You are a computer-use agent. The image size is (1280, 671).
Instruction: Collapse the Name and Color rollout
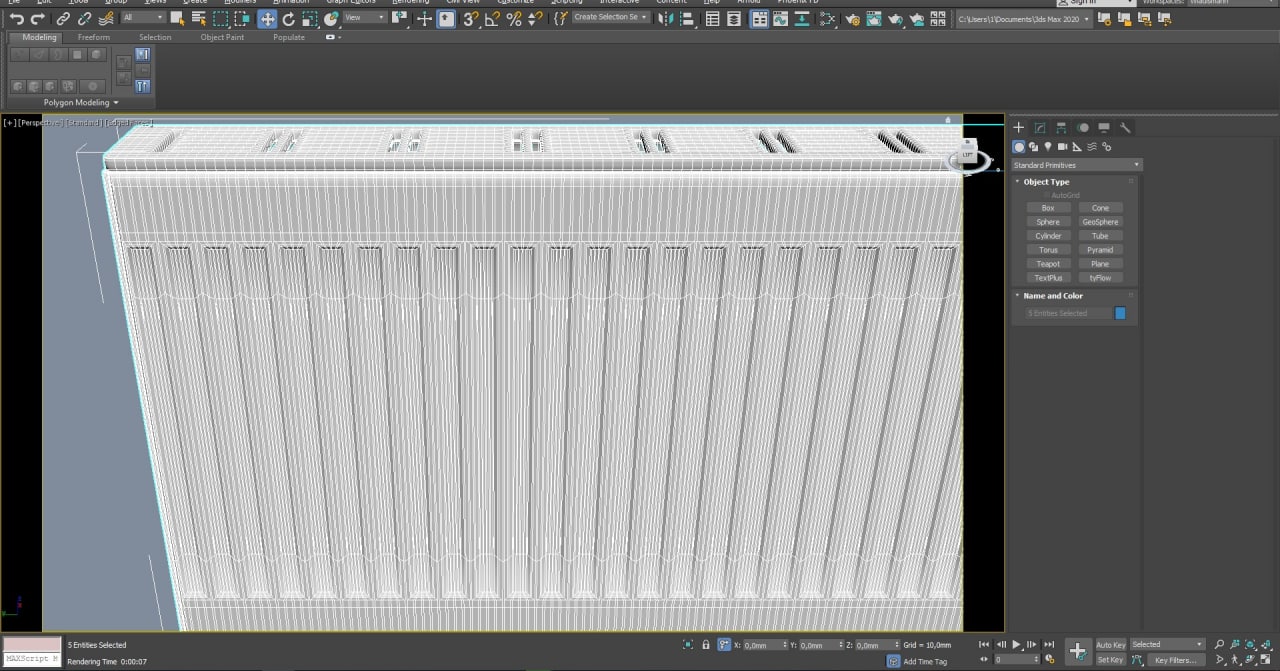click(x=1052, y=296)
